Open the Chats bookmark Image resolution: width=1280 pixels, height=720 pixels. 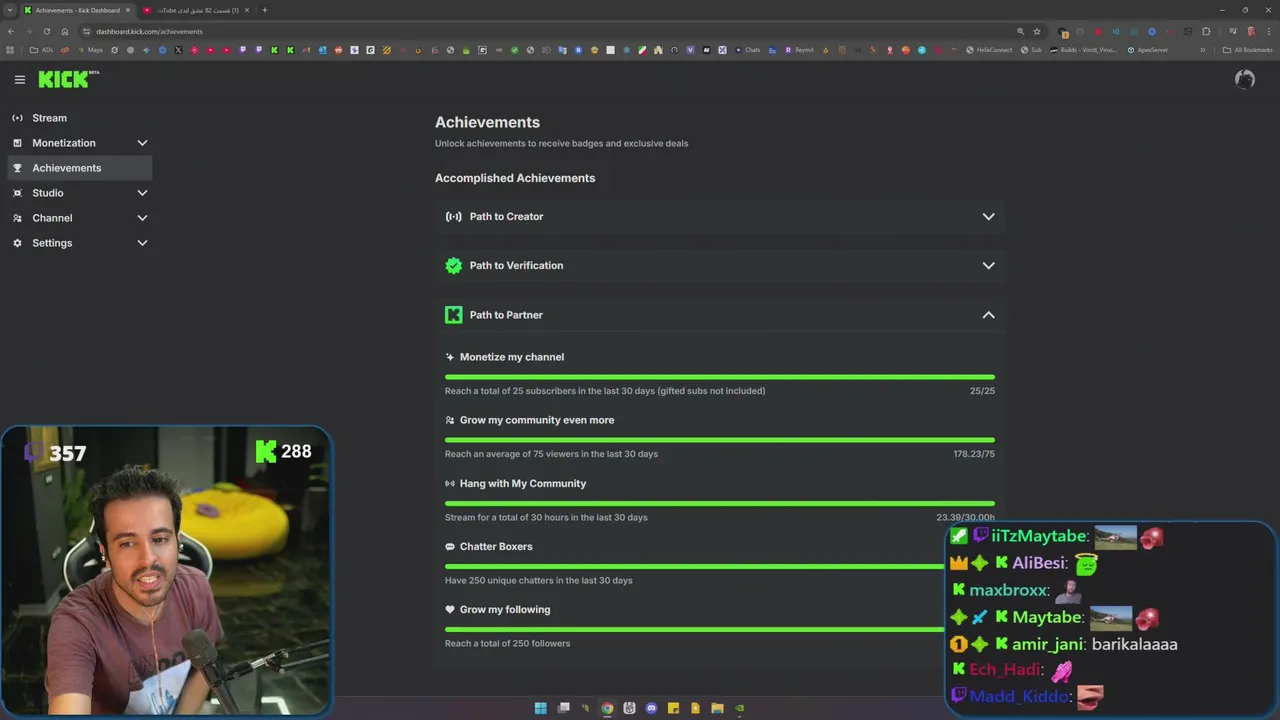pyautogui.click(x=748, y=50)
